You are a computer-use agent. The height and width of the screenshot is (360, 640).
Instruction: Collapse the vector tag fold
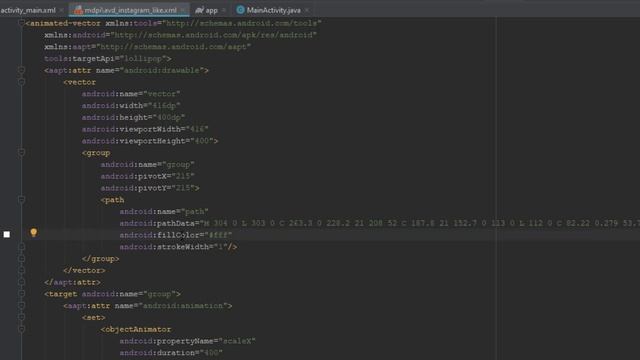[x=21, y=82]
